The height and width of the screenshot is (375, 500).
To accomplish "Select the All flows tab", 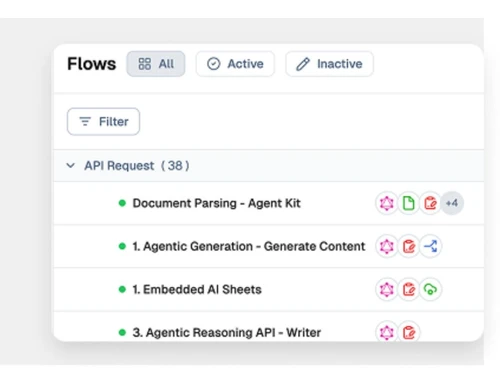I will point(156,64).
